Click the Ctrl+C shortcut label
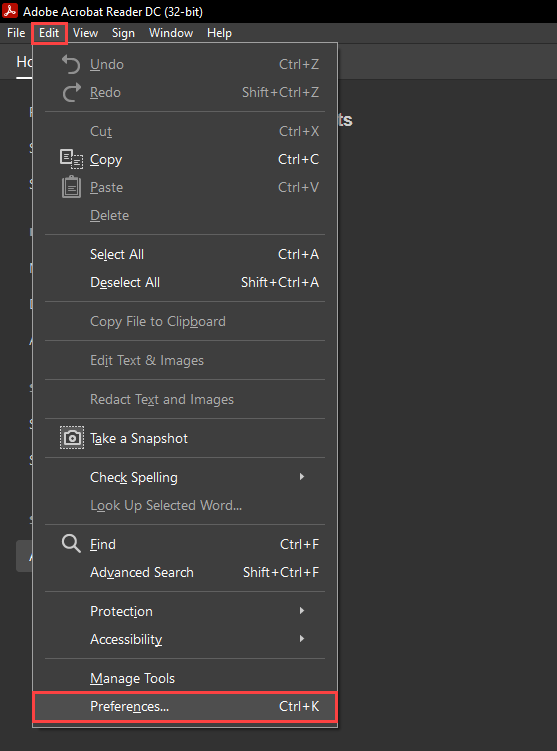The width and height of the screenshot is (557, 751). [x=298, y=159]
